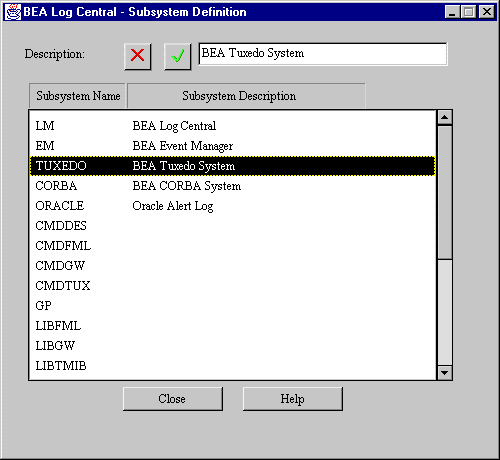Select the ORACLE subsystem row

tap(233, 206)
